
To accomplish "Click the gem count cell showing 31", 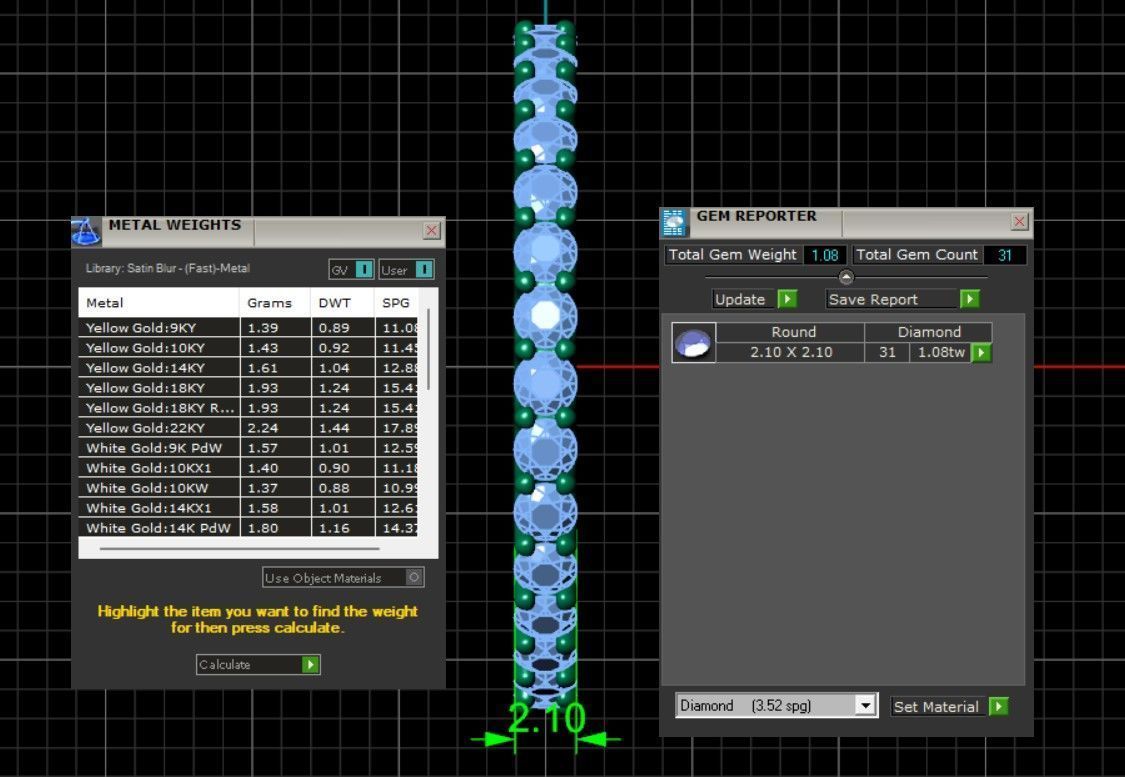I will pyautogui.click(x=888, y=352).
